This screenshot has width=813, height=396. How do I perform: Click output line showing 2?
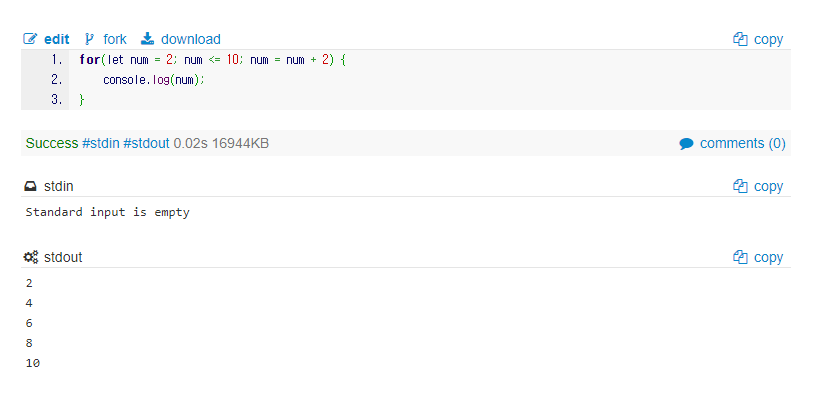[29, 284]
